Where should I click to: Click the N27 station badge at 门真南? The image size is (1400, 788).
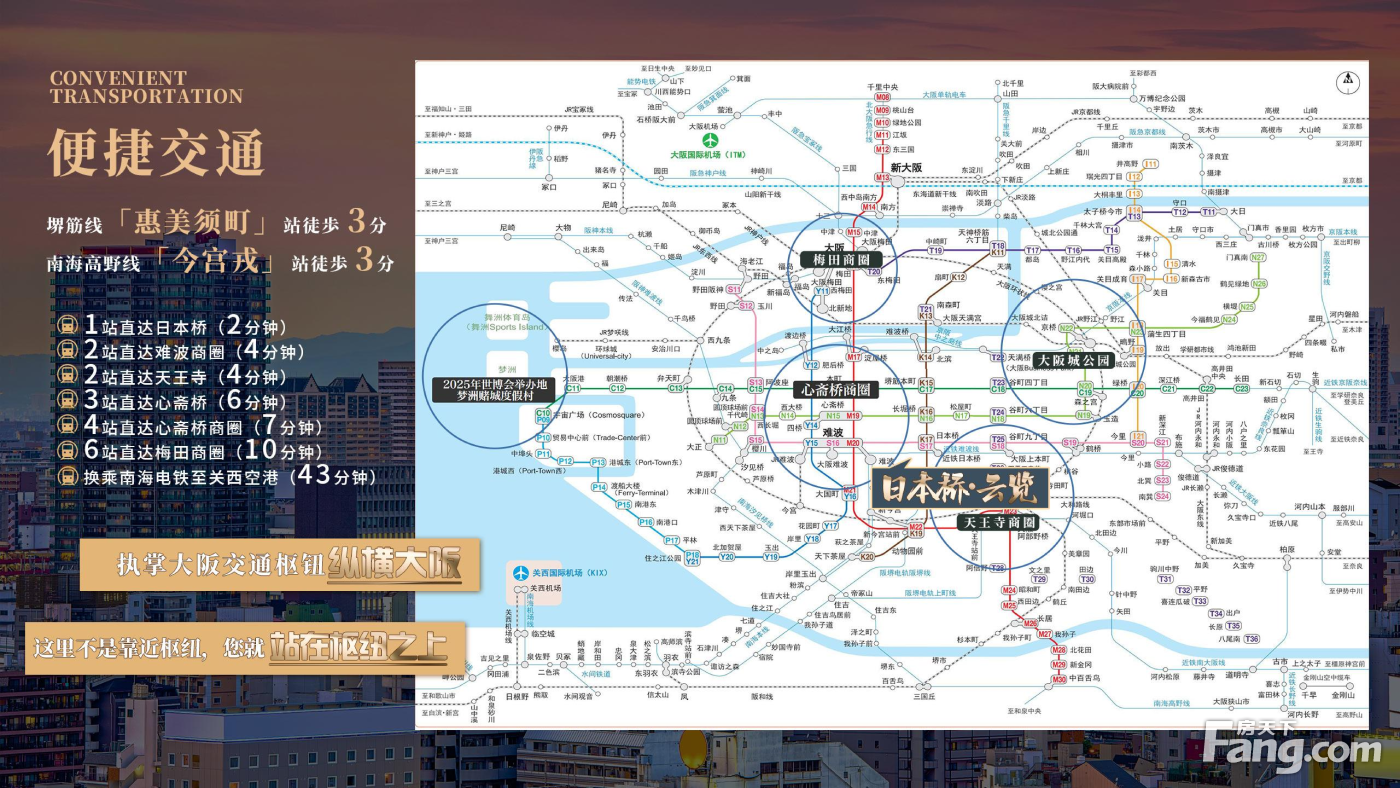(x=1258, y=257)
